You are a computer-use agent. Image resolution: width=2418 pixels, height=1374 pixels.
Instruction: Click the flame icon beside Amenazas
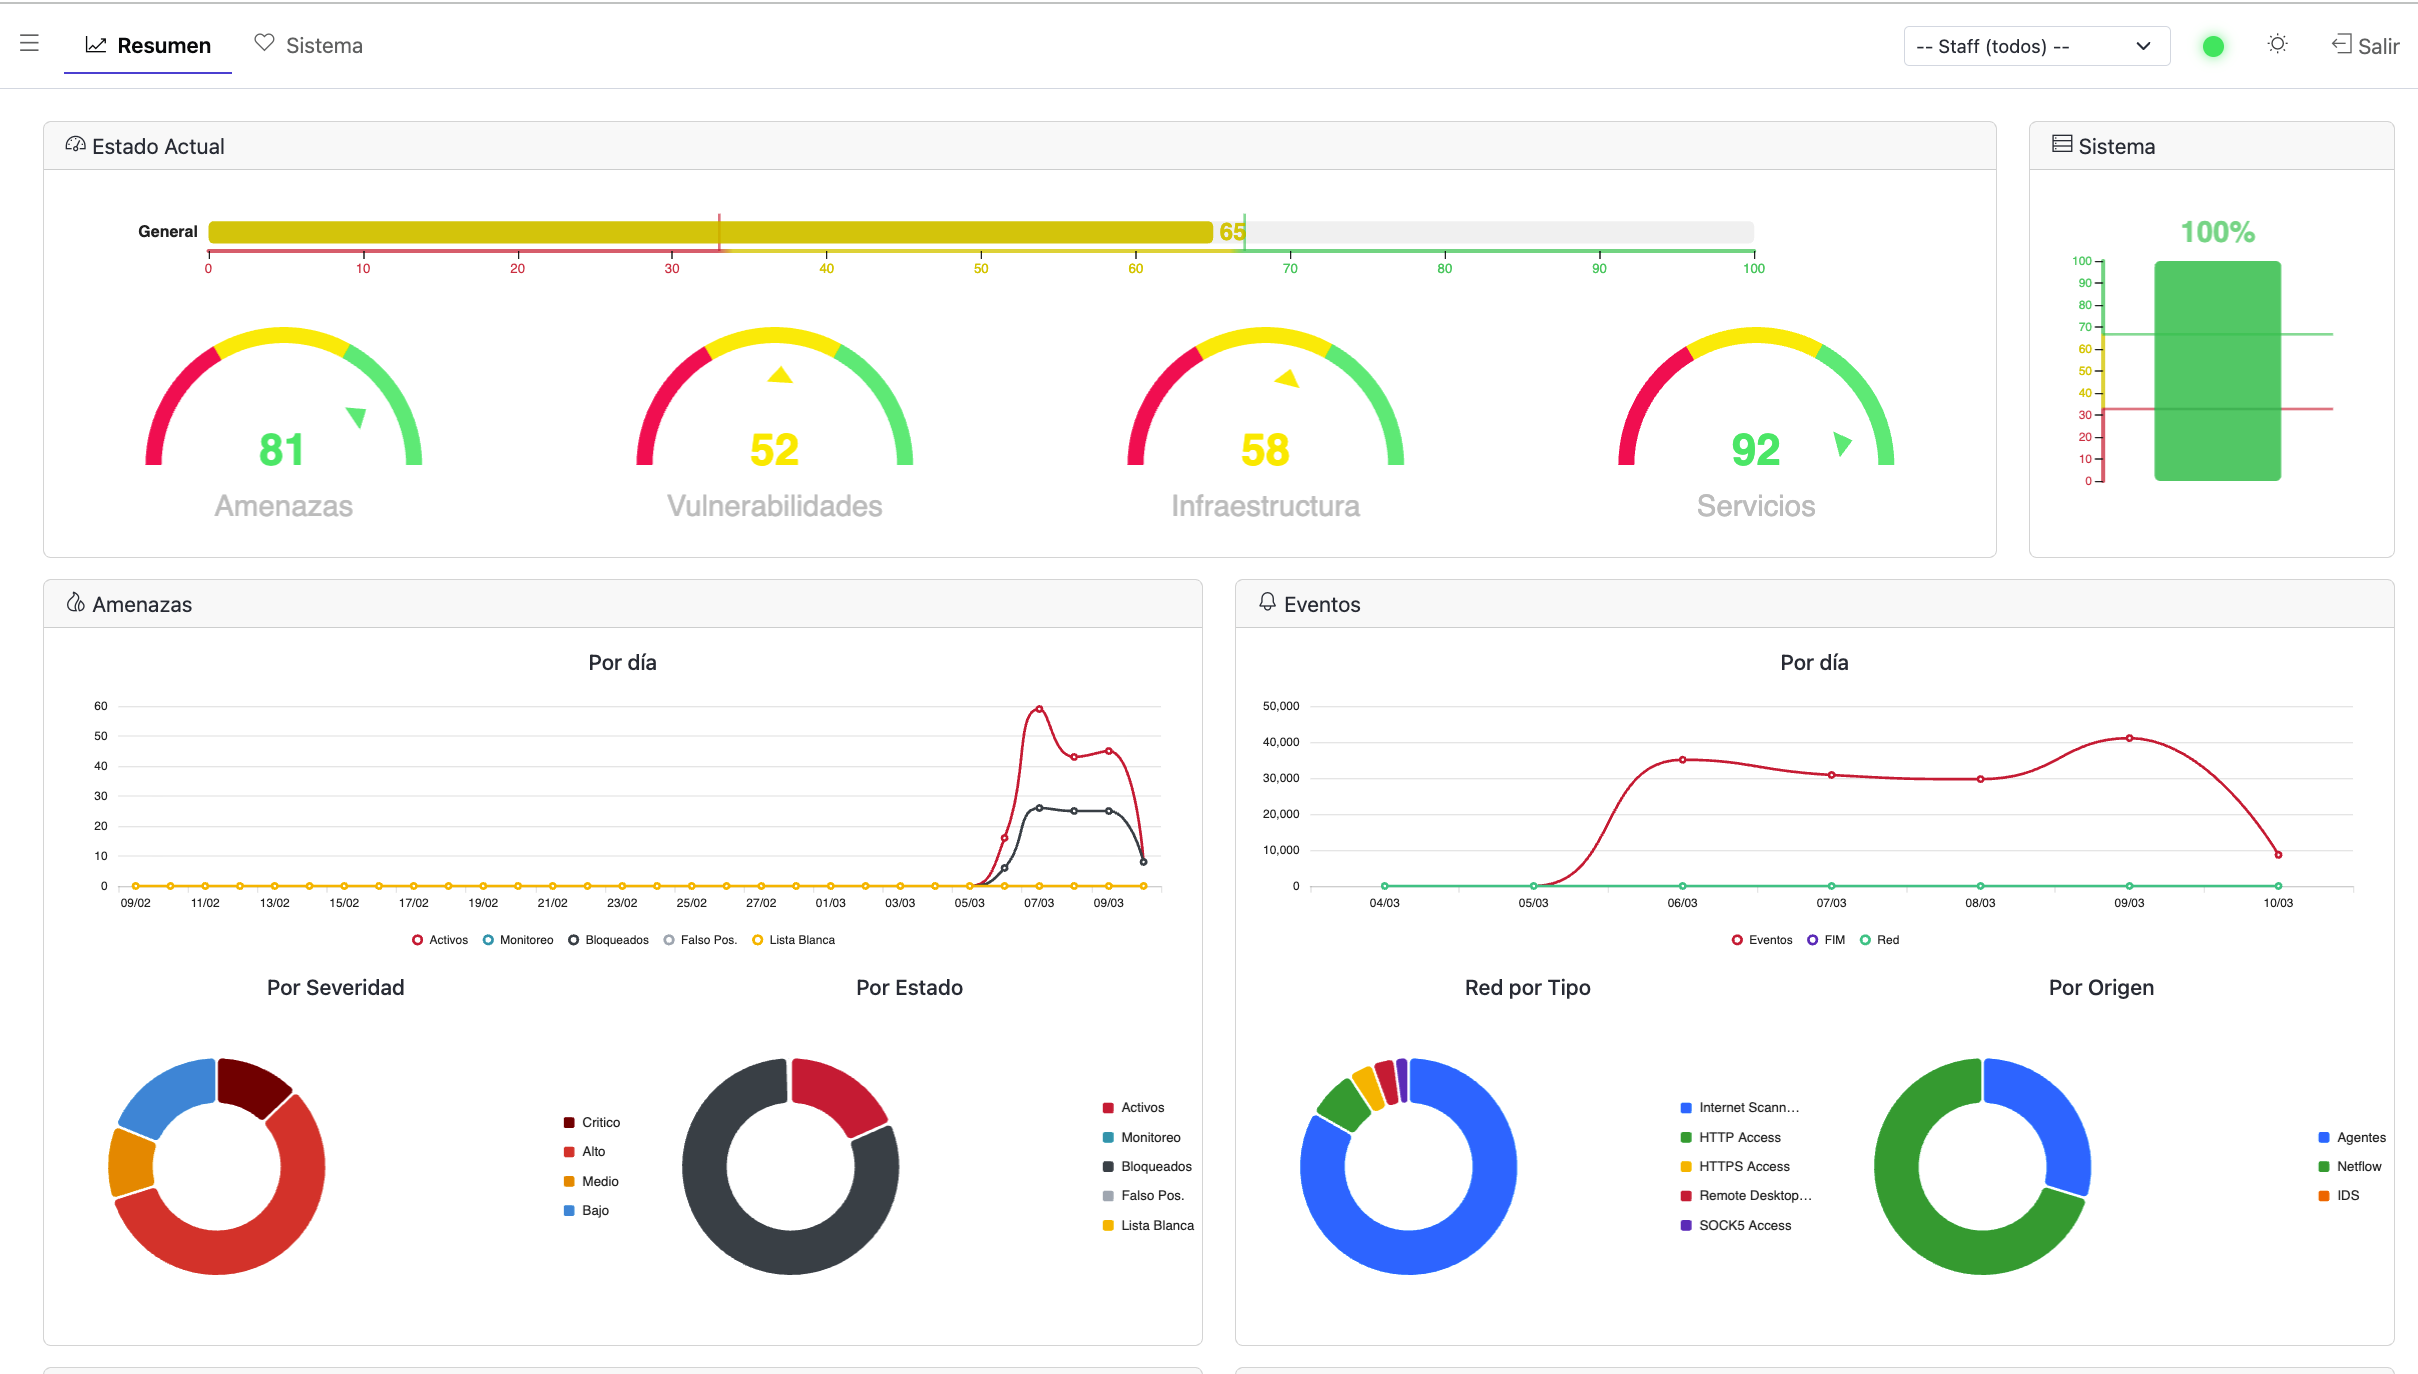click(75, 602)
